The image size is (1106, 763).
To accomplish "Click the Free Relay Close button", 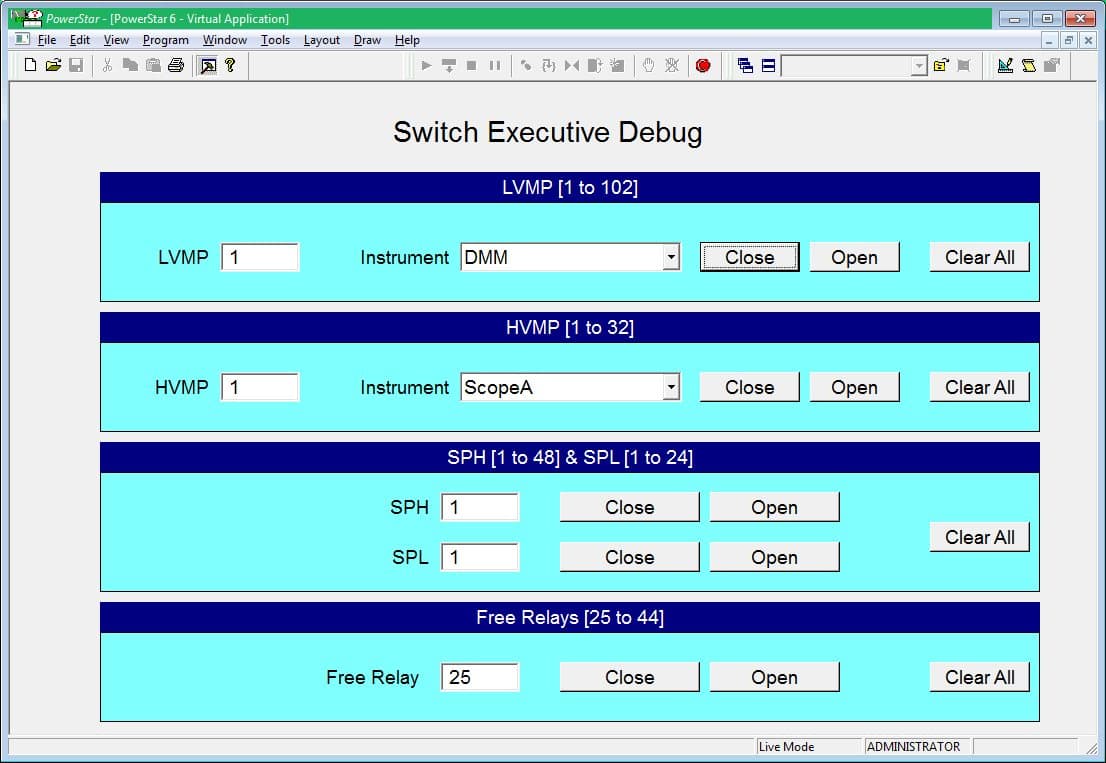I will click(x=629, y=677).
